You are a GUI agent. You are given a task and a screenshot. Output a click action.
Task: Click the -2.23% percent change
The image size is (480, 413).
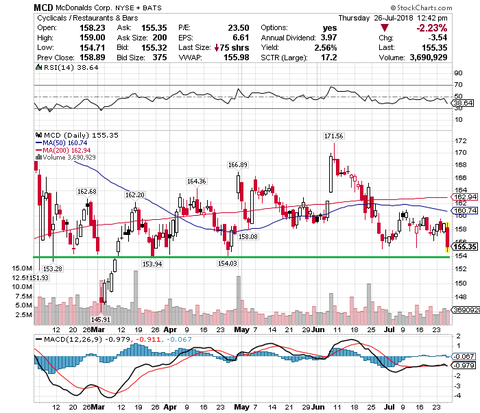[432, 28]
